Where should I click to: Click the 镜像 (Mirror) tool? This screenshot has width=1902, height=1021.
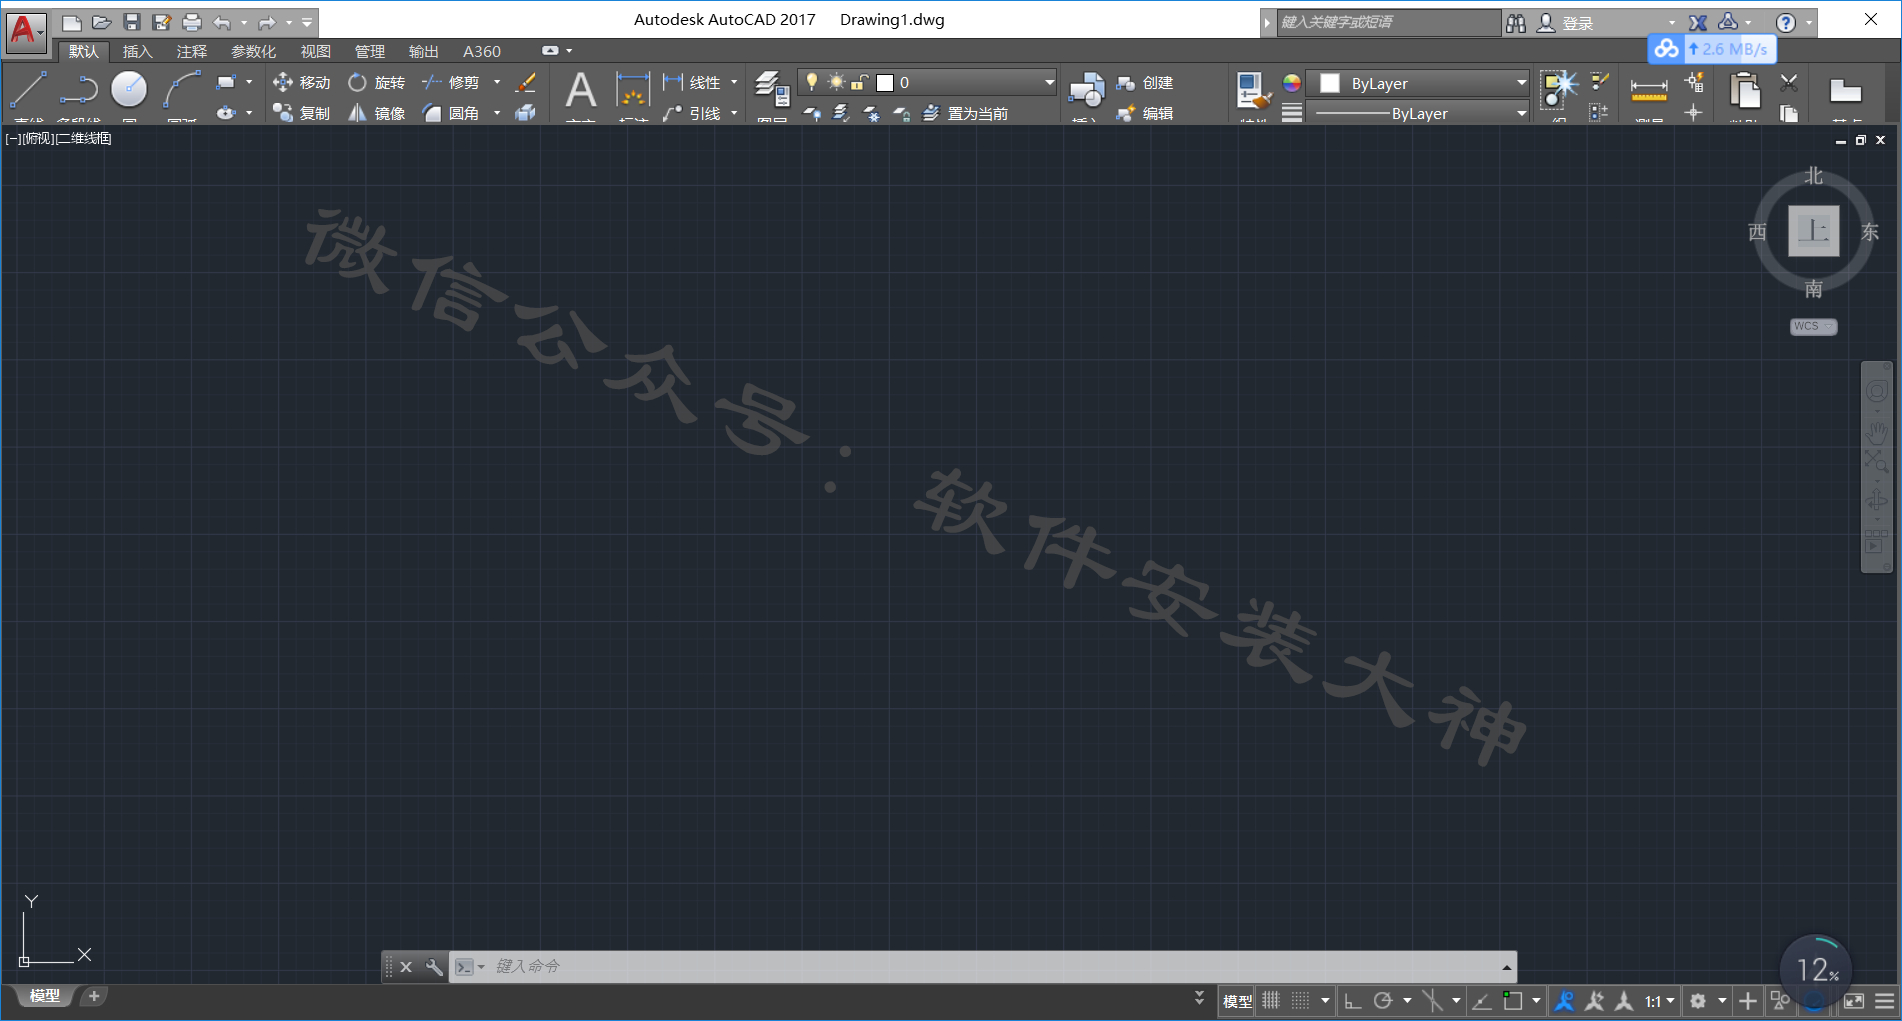[377, 113]
